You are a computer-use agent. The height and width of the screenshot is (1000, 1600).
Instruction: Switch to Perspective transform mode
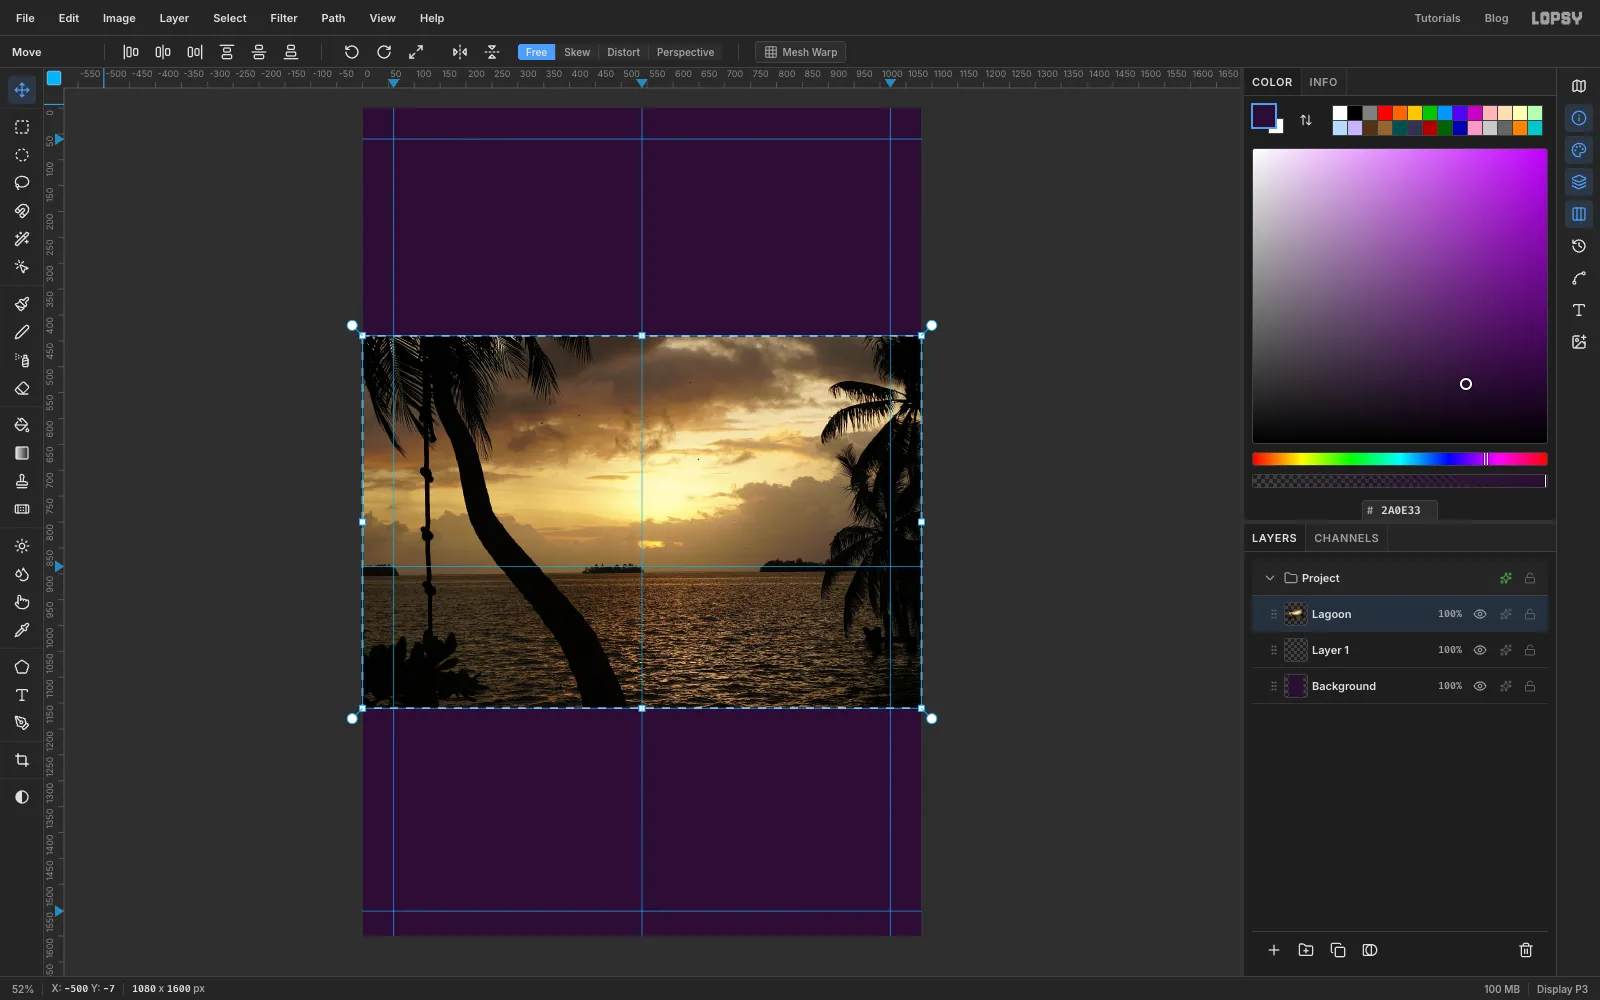(685, 52)
